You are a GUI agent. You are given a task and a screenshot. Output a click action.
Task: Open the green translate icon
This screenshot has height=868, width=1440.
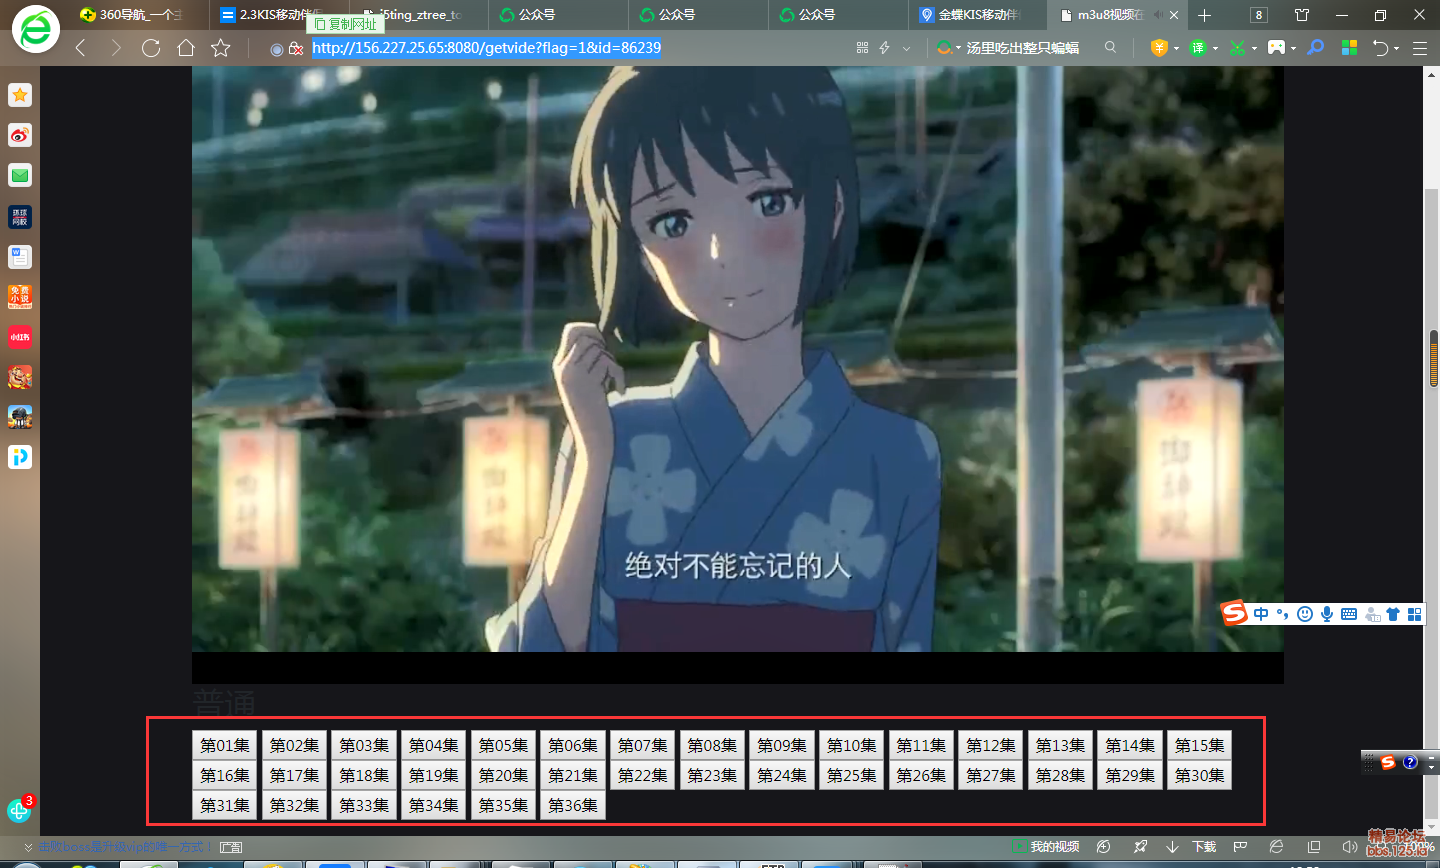1198,48
